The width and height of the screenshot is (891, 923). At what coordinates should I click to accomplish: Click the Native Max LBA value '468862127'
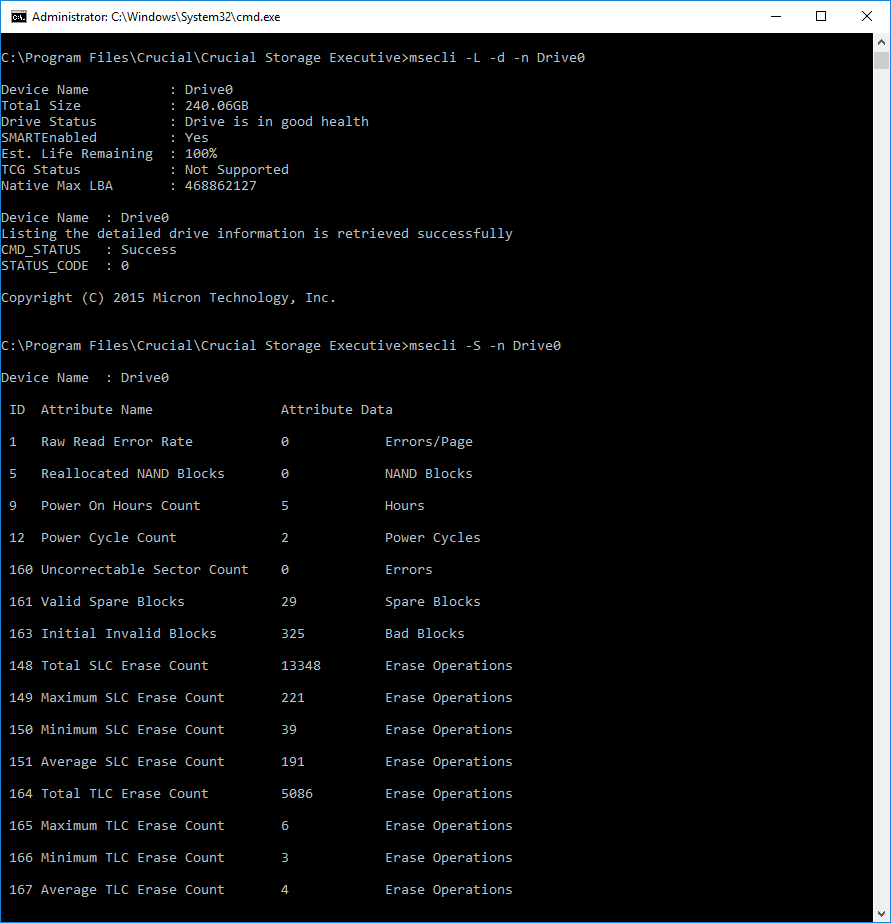coord(221,185)
